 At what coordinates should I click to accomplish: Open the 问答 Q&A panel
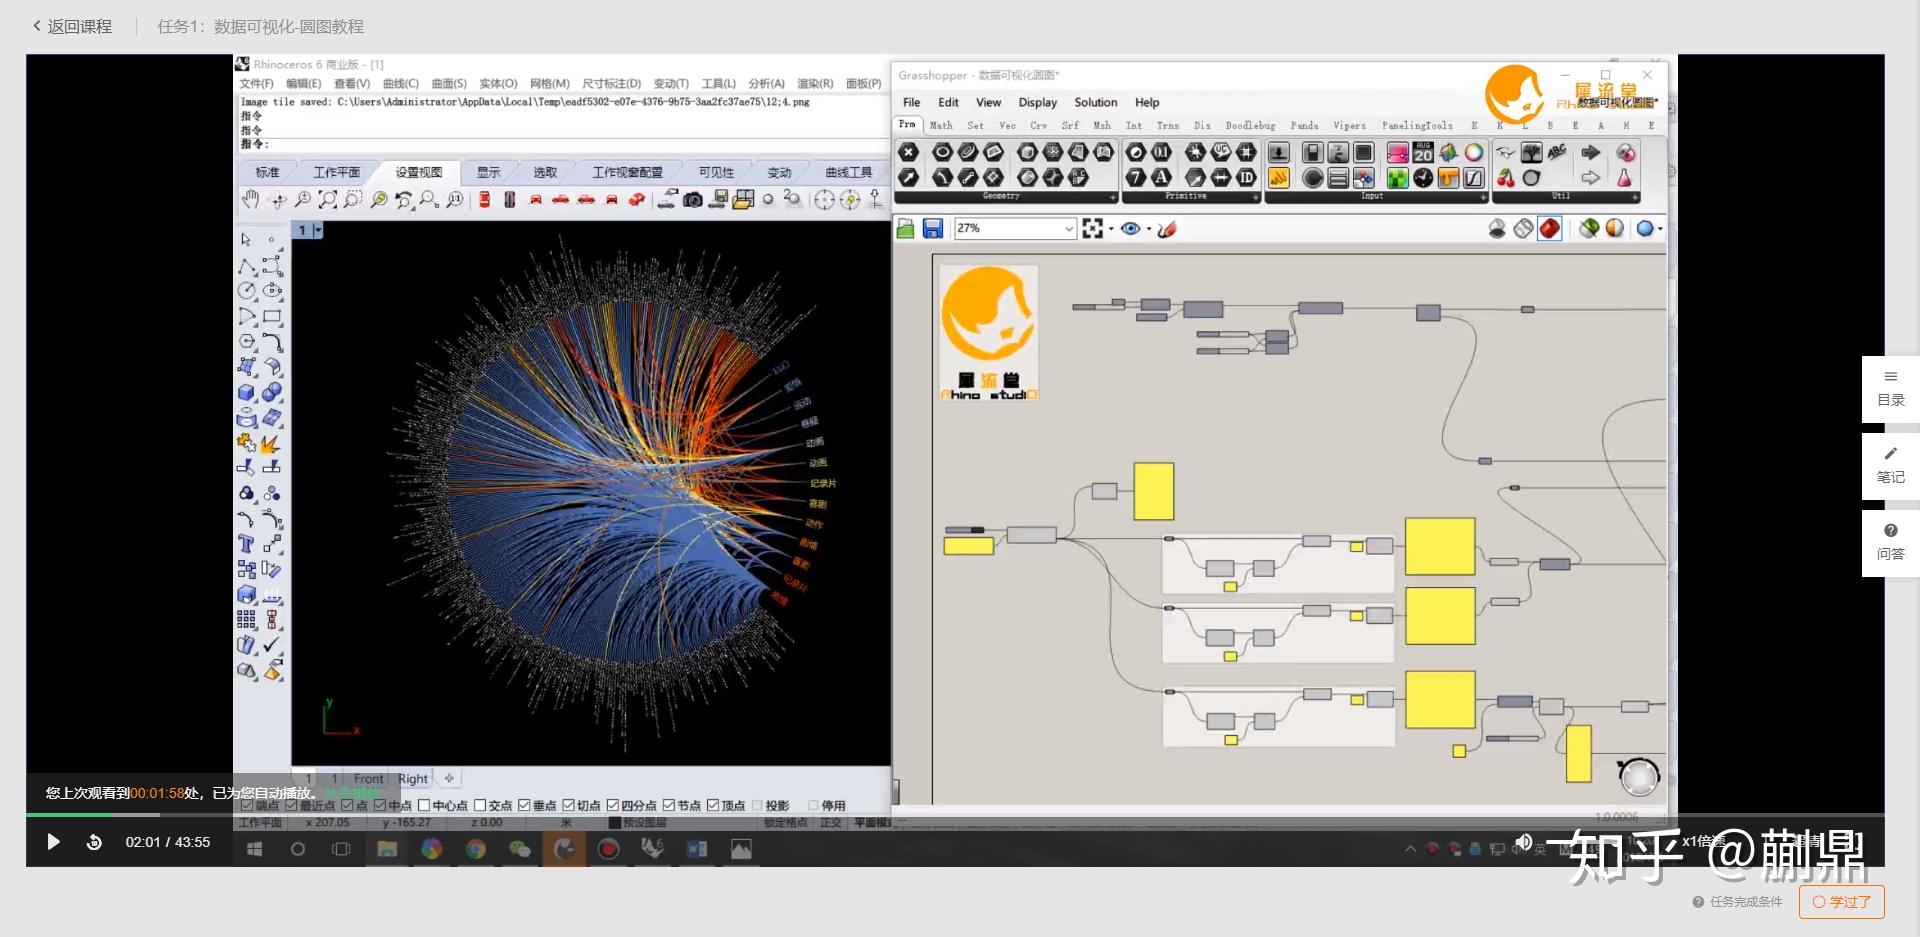click(x=1891, y=543)
